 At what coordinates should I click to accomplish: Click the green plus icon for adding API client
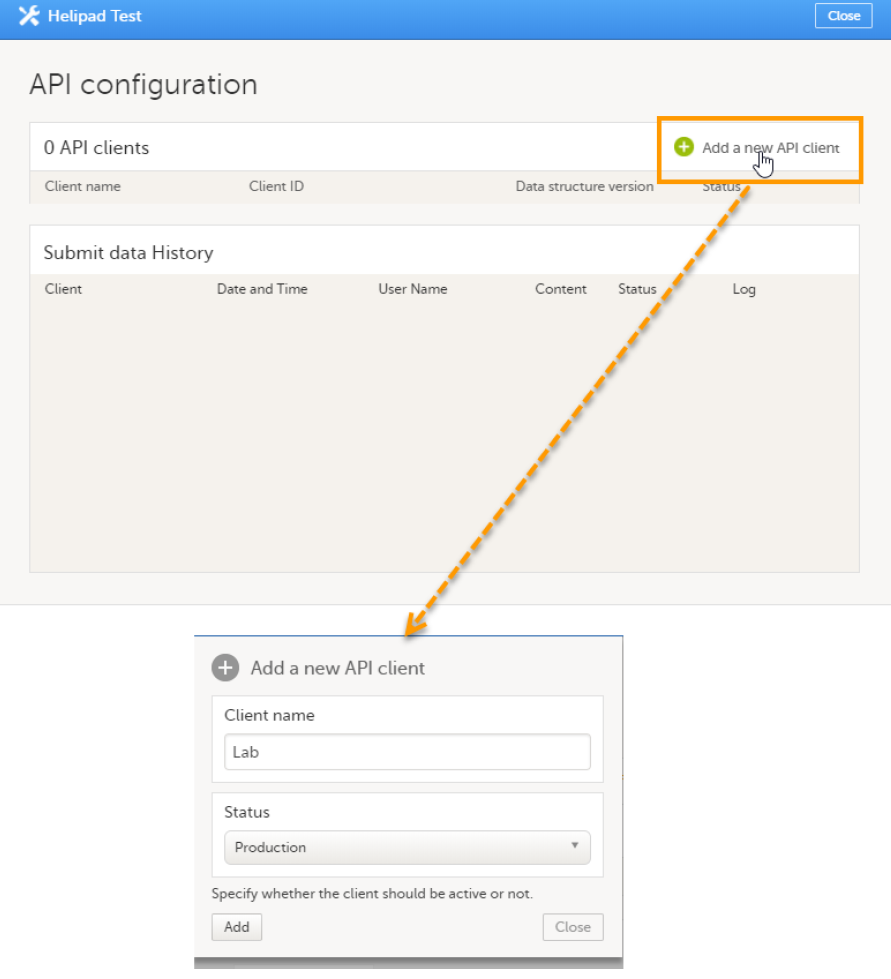tap(684, 147)
